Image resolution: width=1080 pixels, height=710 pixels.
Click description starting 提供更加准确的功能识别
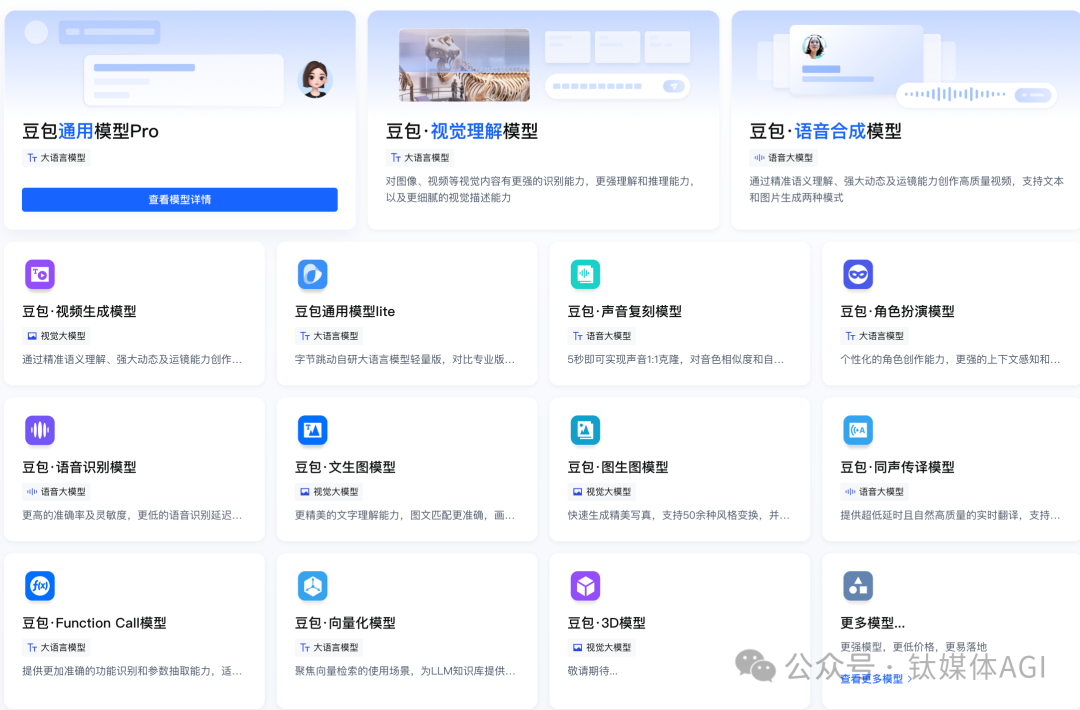pyautogui.click(x=132, y=671)
